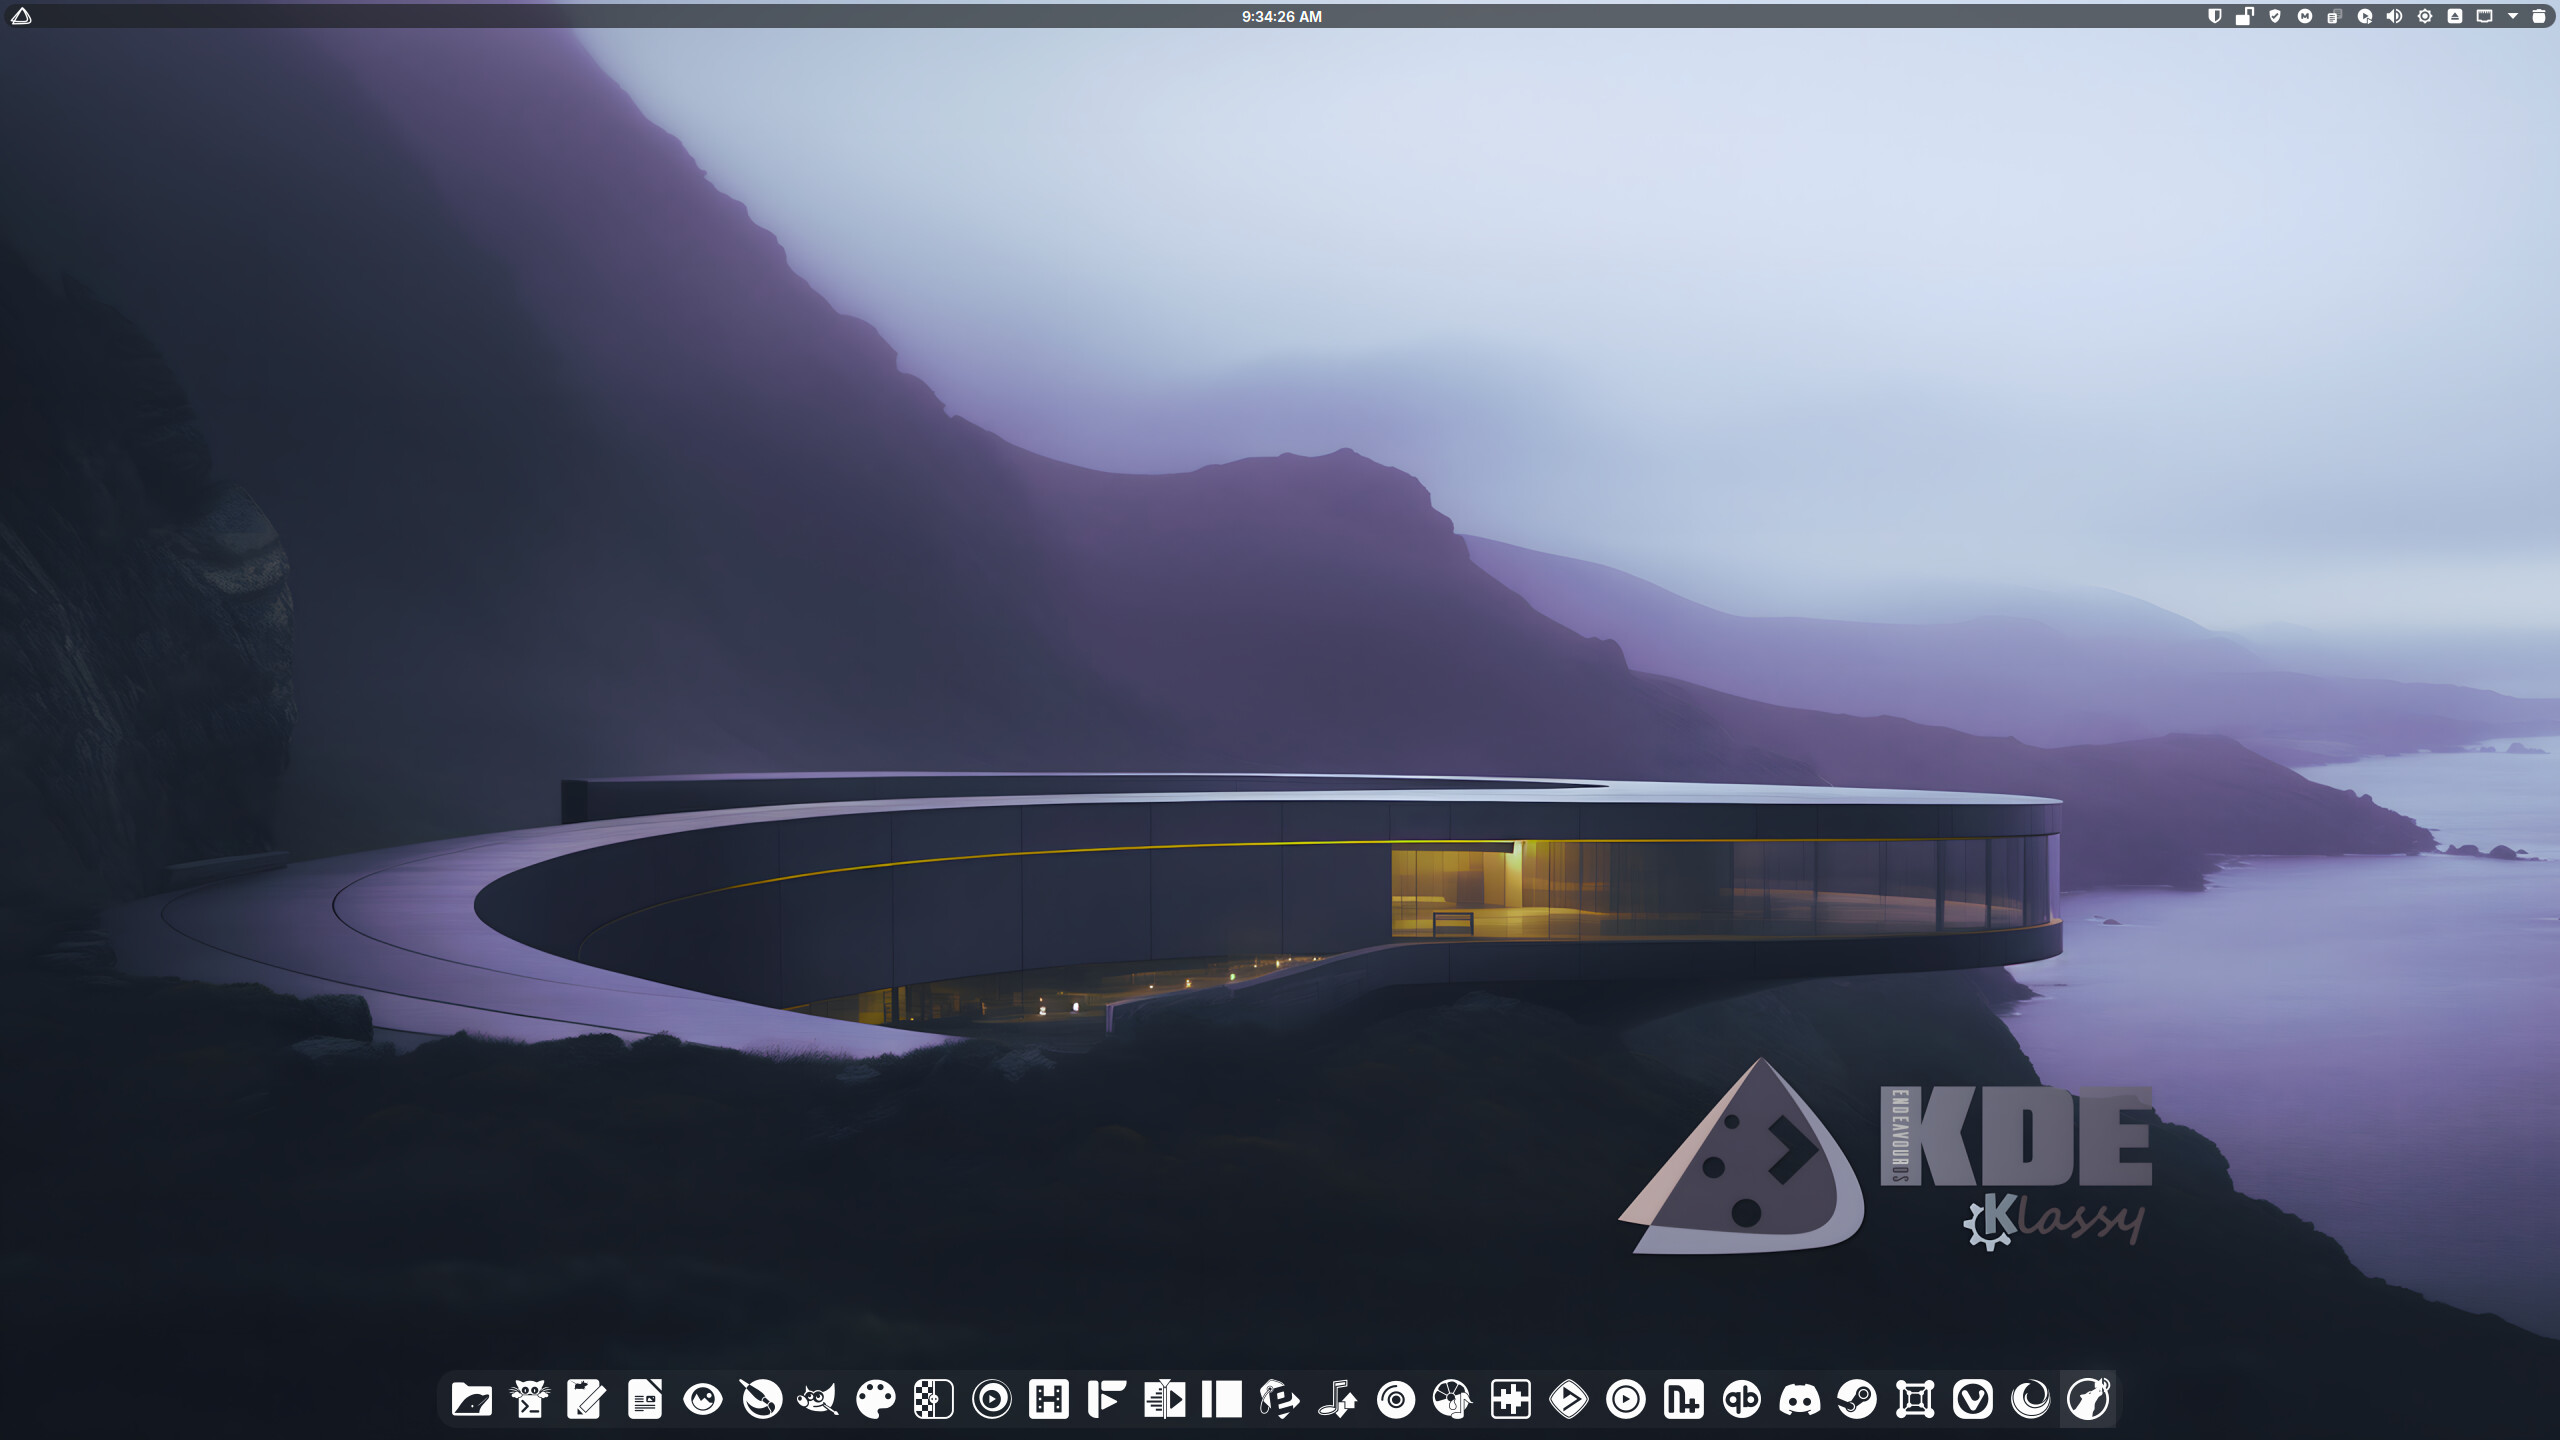Image resolution: width=2560 pixels, height=1440 pixels.
Task: Expand hidden system tray icons arrow
Action: tap(2512, 16)
